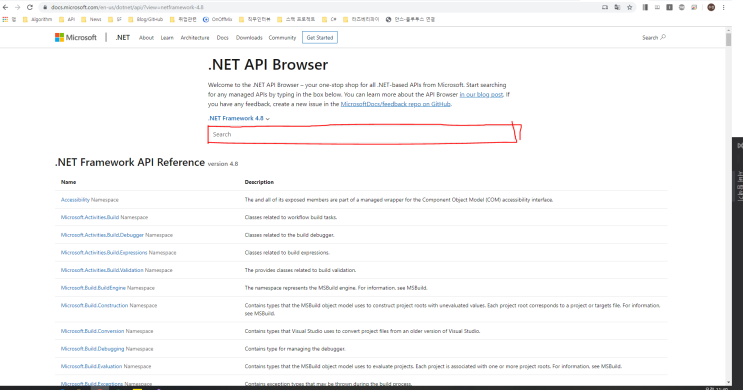743x390 pixels.
Task: Bookmark this page with the star icon
Action: click(629, 7)
